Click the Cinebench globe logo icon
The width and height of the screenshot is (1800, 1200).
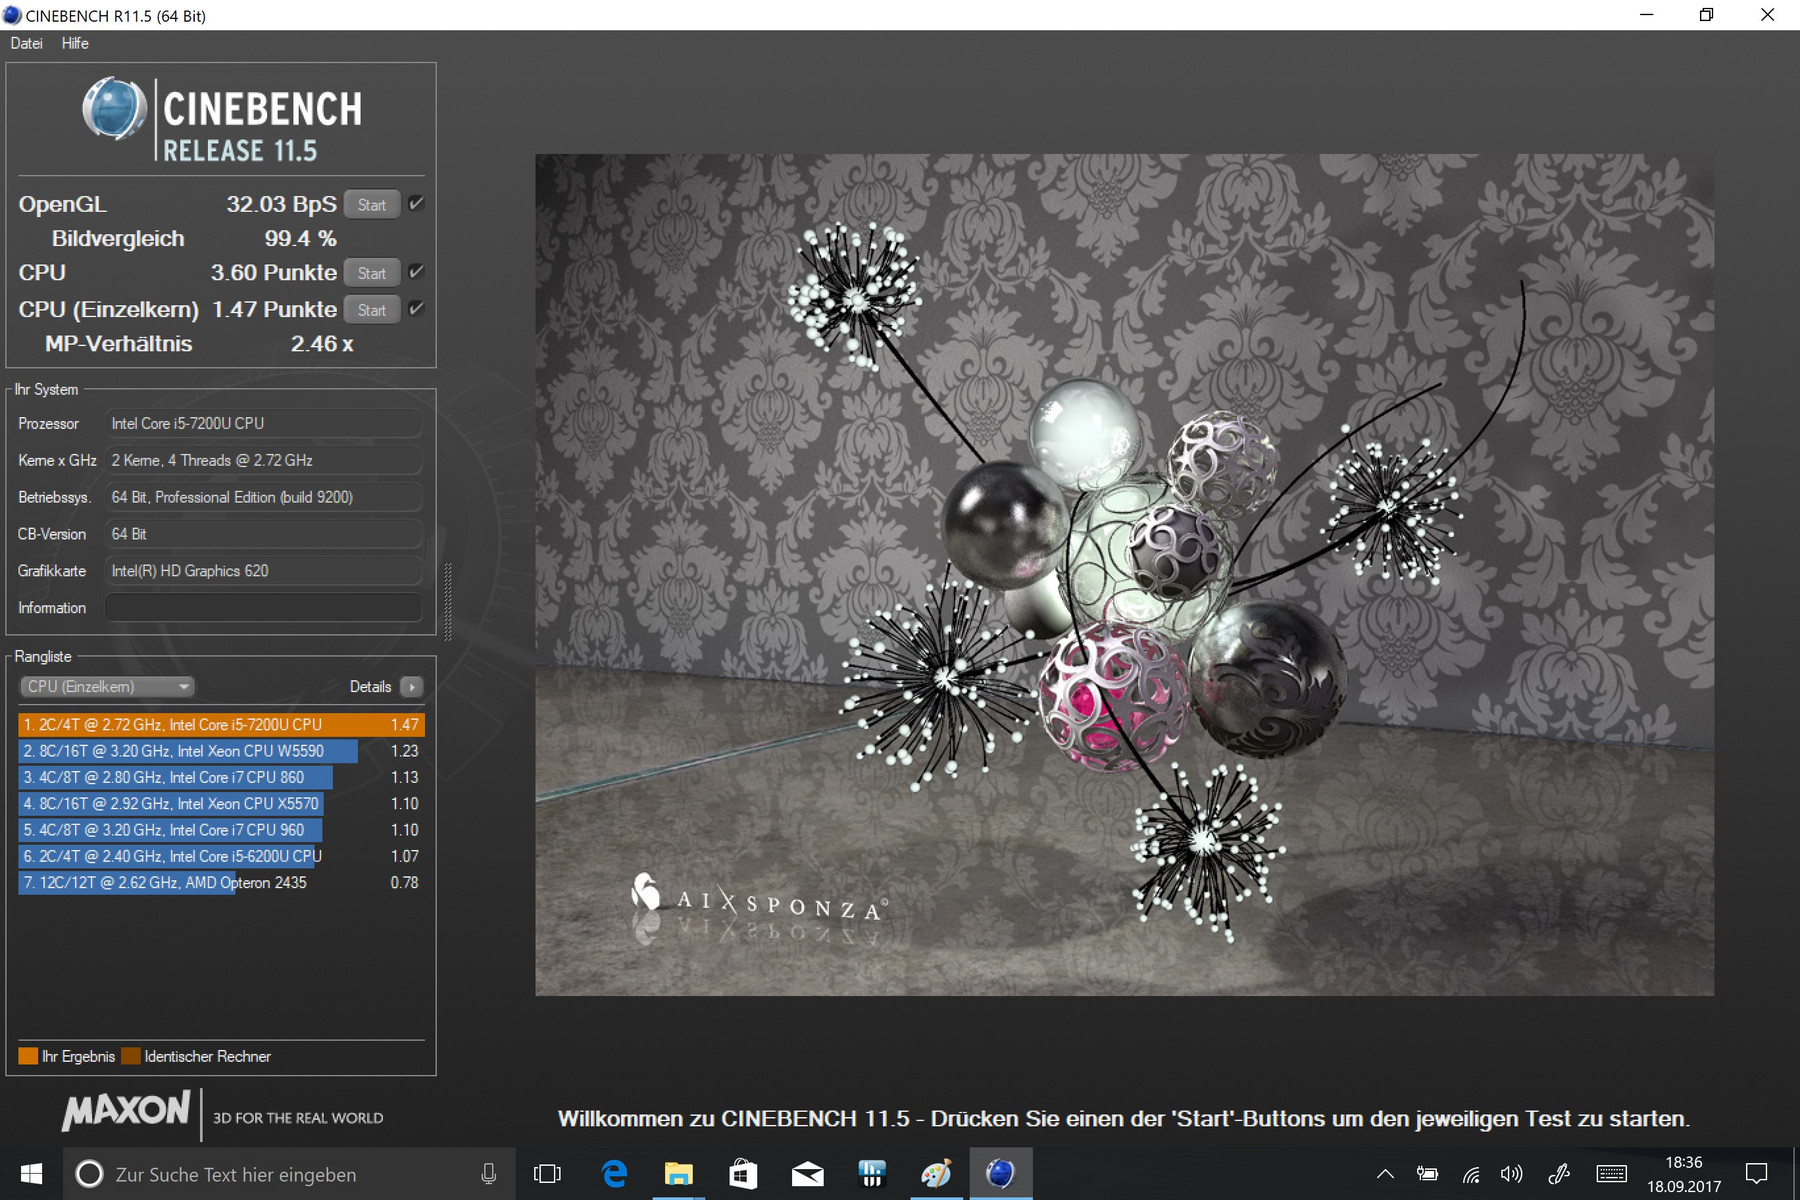[114, 108]
